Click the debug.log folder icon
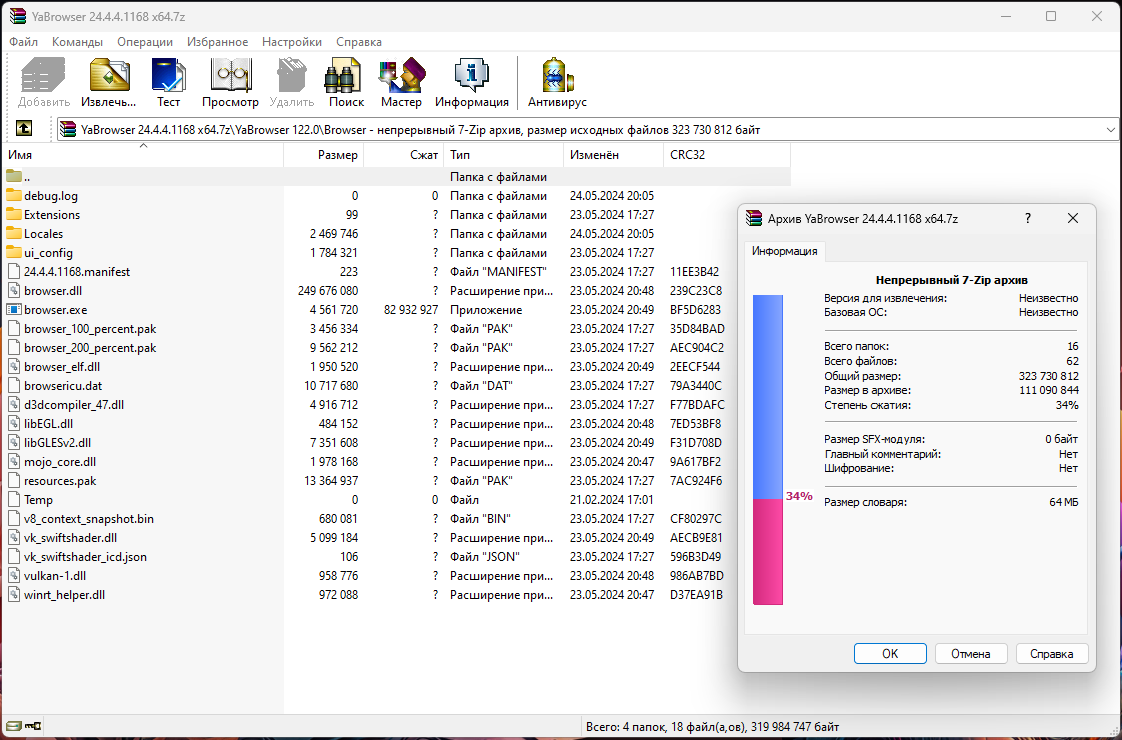1122x740 pixels. [x=14, y=195]
